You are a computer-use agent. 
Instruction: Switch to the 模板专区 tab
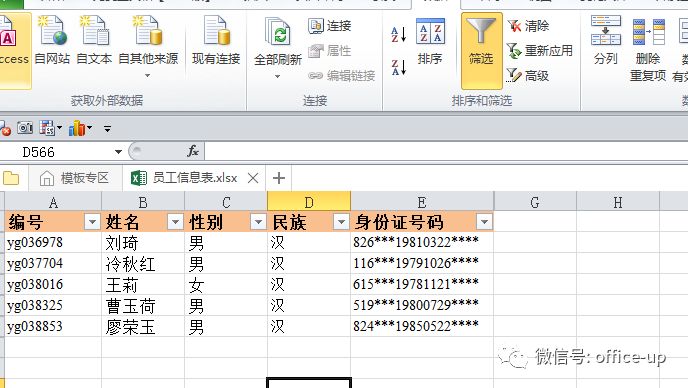pyautogui.click(x=74, y=178)
